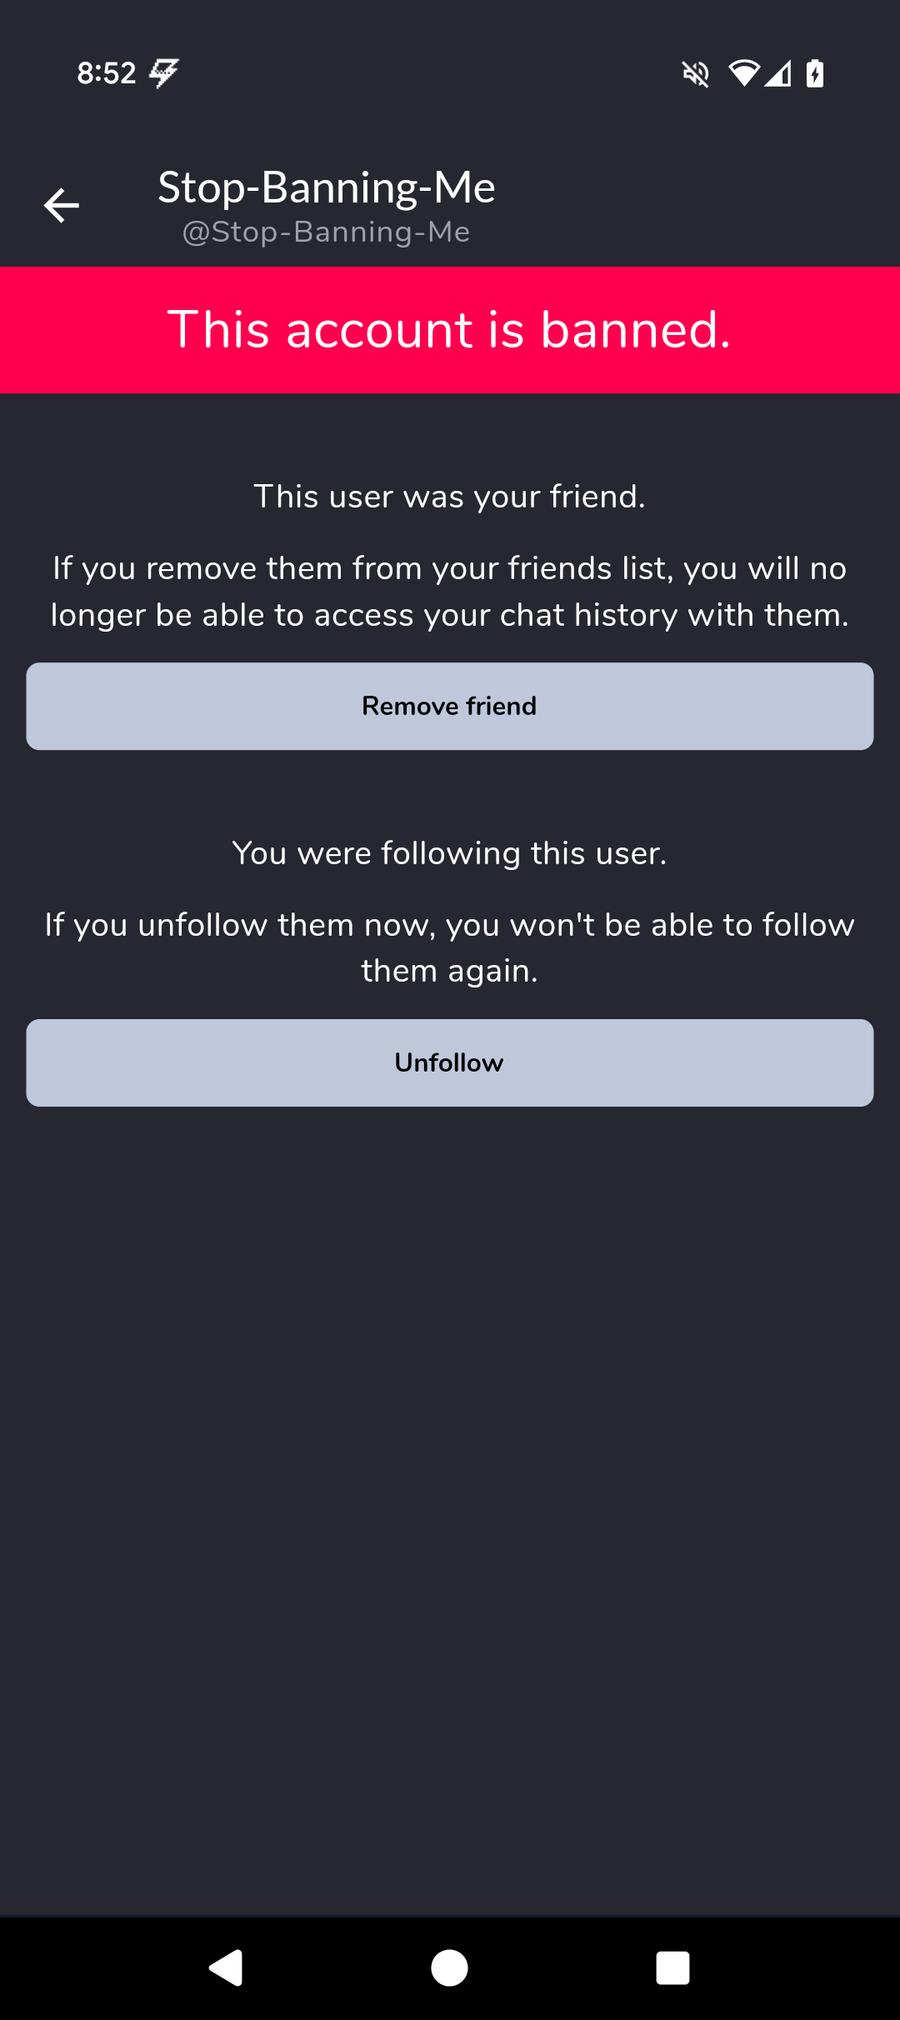Tap the cellular signal status icon

pyautogui.click(x=778, y=73)
